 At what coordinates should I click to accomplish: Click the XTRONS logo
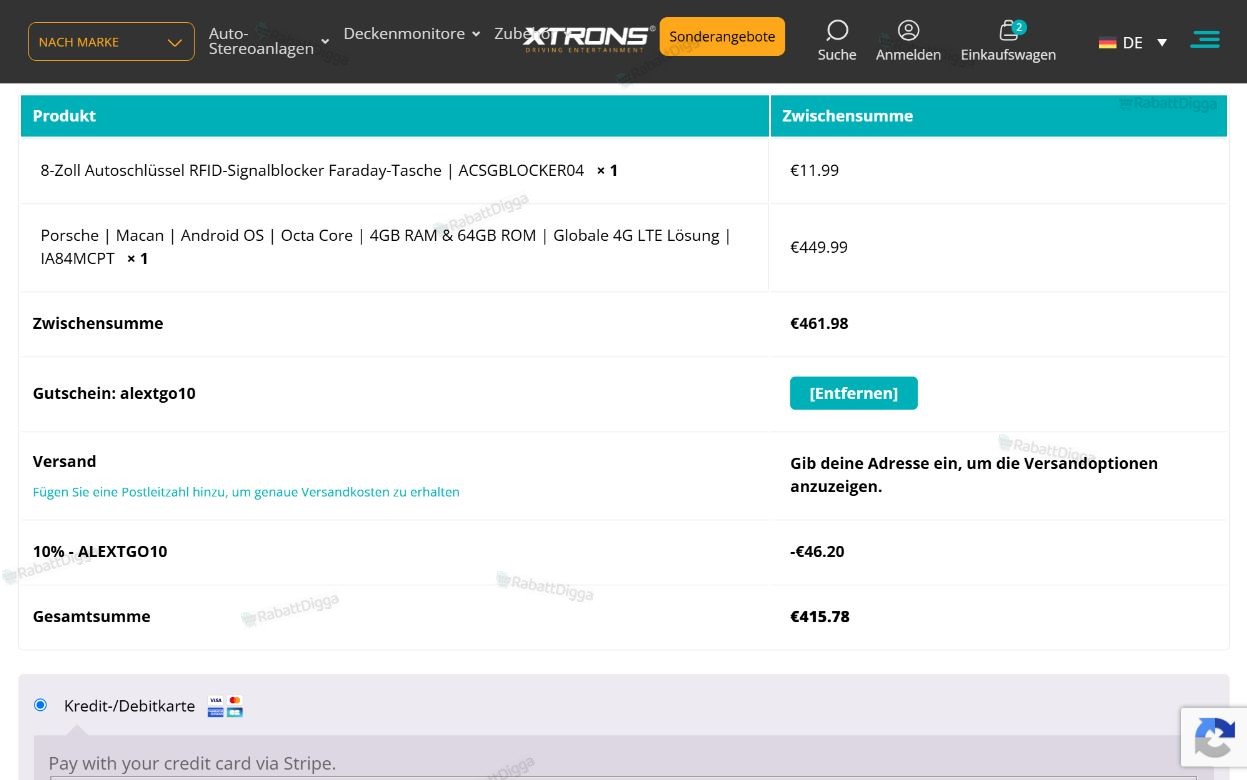(x=590, y=39)
